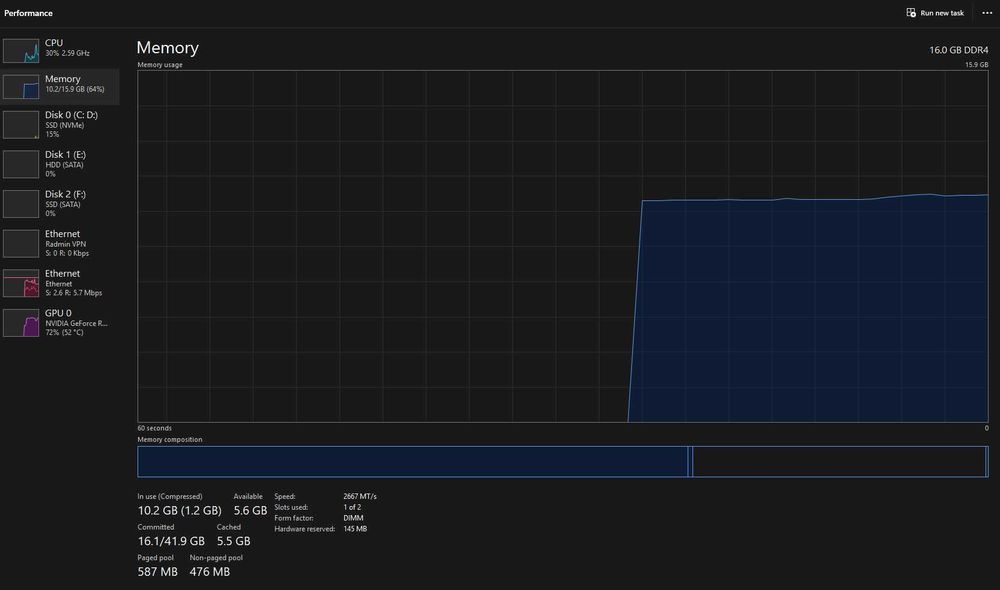Click the Memory composition bar in-use segment

click(x=413, y=461)
